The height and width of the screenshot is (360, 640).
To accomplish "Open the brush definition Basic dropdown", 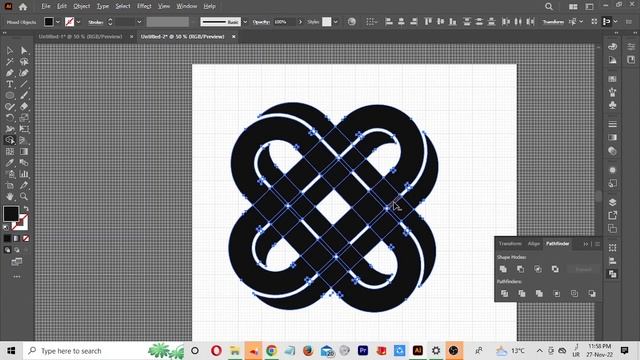I will pyautogui.click(x=245, y=22).
